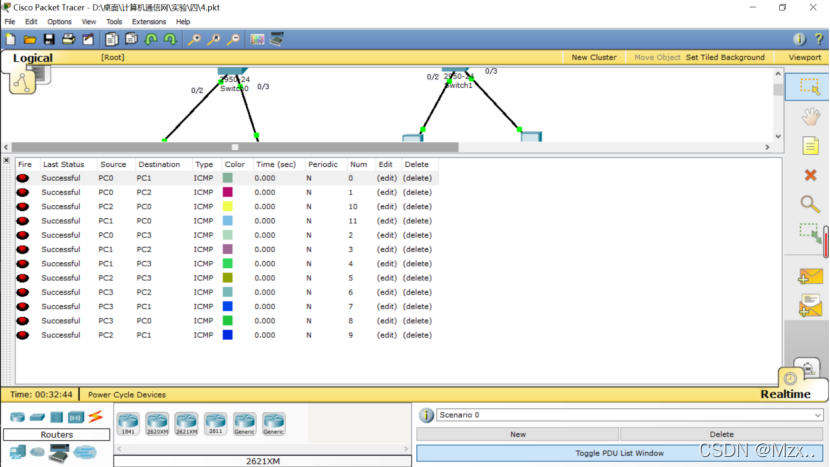The width and height of the screenshot is (830, 467).
Task: Activate the Move Layout hand tool
Action: 810,117
